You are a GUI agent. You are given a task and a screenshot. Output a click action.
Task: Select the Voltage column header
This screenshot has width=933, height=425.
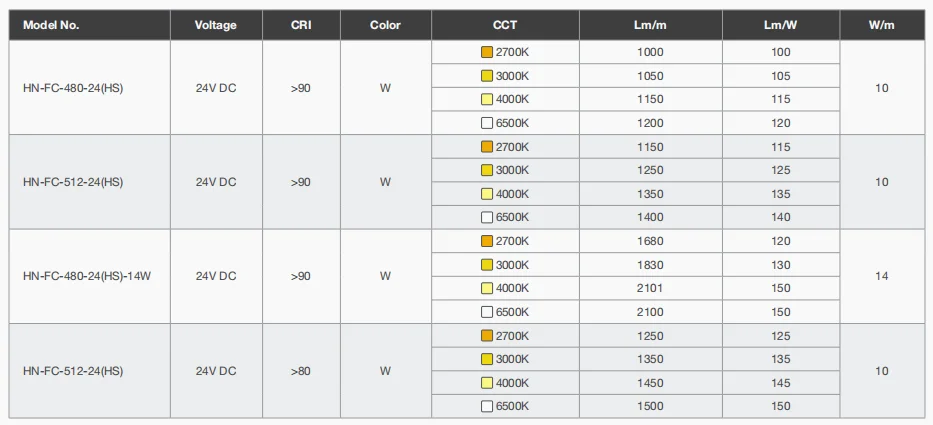(x=216, y=25)
